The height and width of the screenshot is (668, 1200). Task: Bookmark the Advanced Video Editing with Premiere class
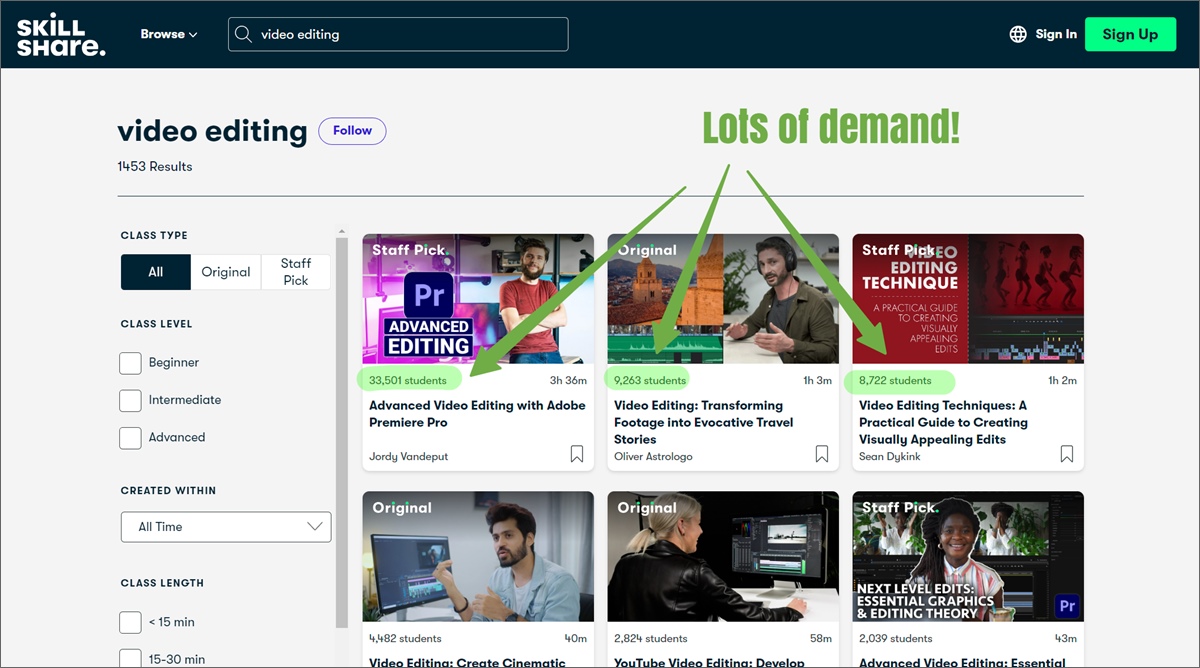tap(577, 454)
